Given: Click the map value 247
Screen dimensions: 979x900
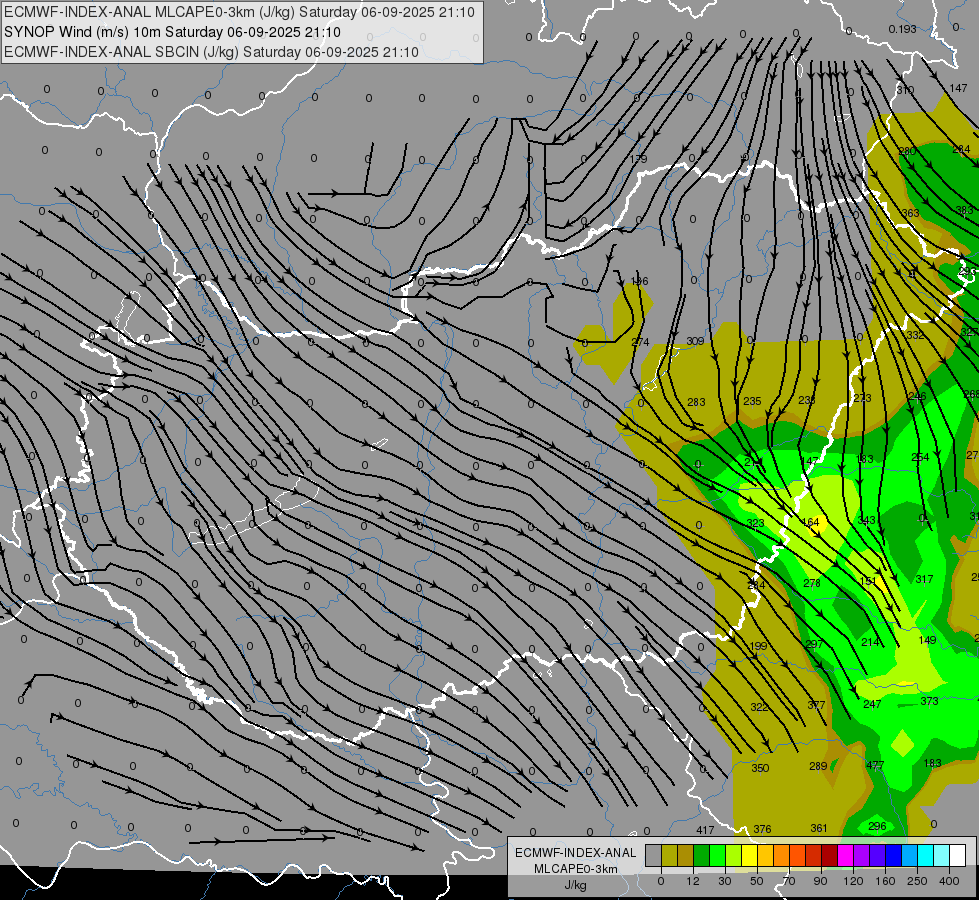Looking at the screenshot, I should click(872, 704).
